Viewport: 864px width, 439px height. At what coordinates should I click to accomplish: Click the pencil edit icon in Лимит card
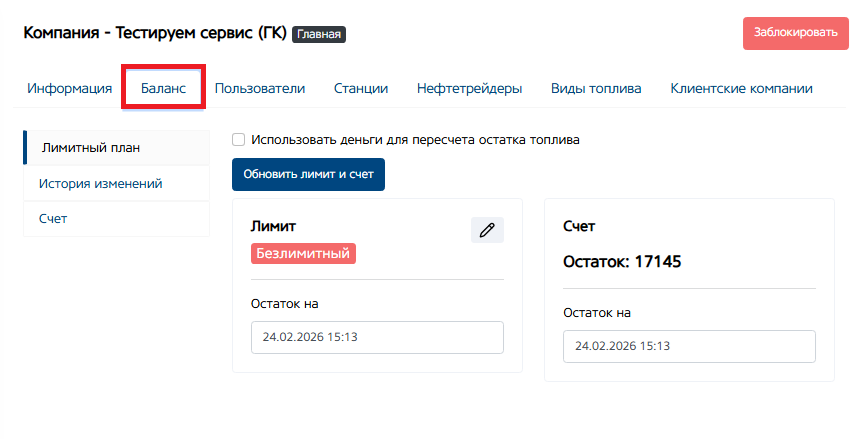tap(487, 230)
